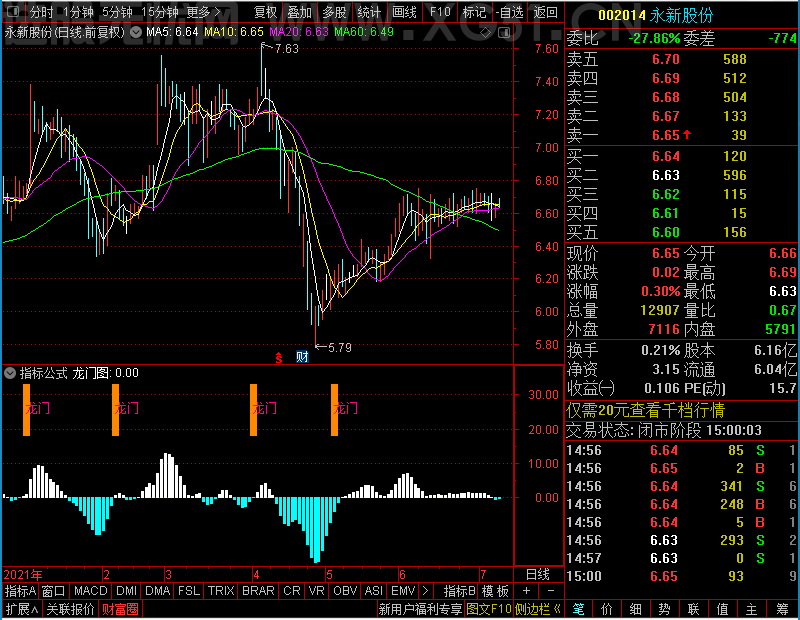Click the diamond icon in the chart header
This screenshot has height=620, width=800.
pos(486,33)
